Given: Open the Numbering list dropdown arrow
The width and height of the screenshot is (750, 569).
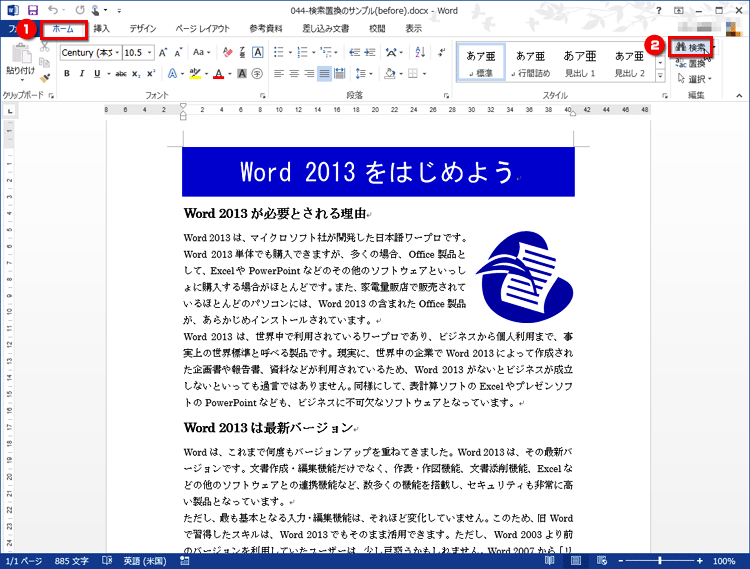Looking at the screenshot, I should coord(313,52).
